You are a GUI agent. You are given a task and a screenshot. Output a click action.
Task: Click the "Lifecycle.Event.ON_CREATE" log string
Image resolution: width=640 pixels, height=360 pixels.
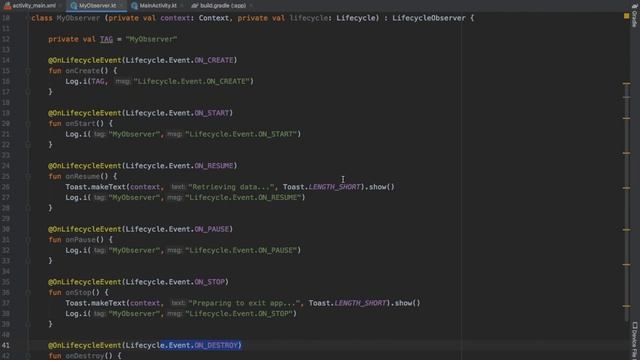click(191, 81)
